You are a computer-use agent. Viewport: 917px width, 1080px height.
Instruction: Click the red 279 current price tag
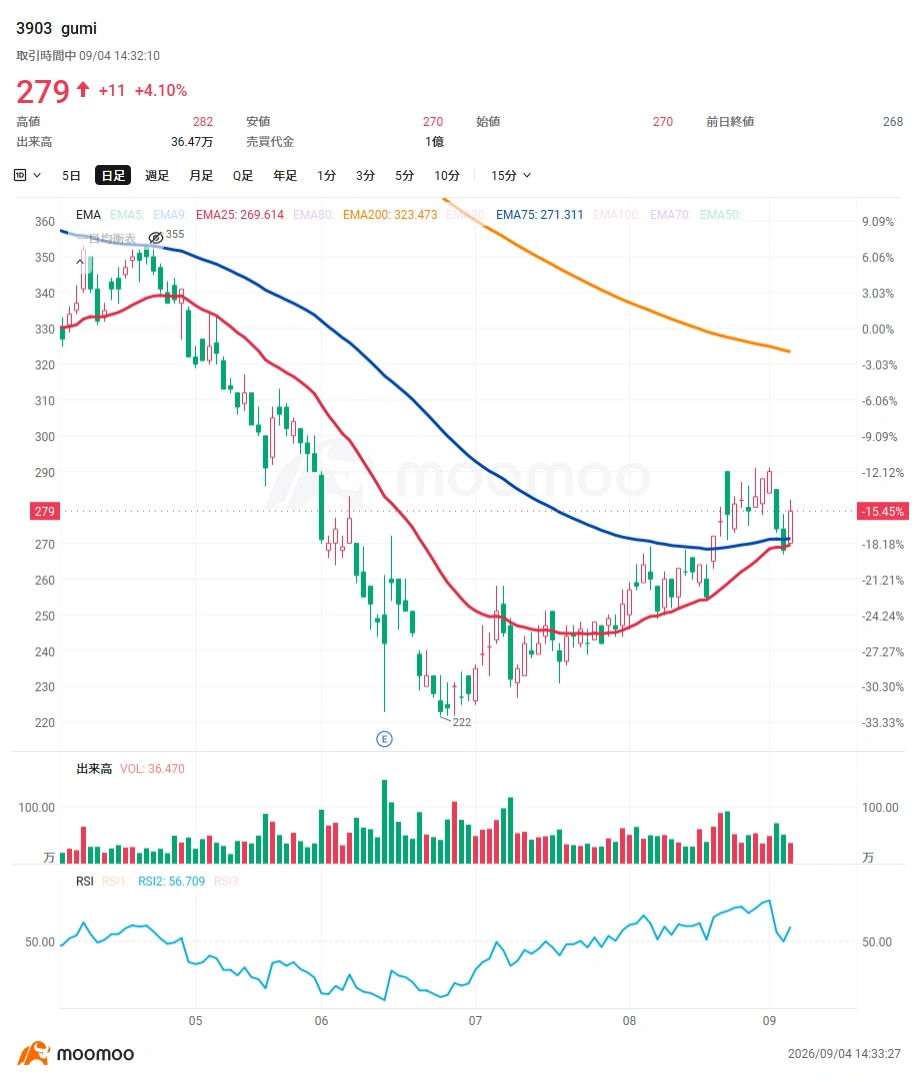tap(45, 511)
